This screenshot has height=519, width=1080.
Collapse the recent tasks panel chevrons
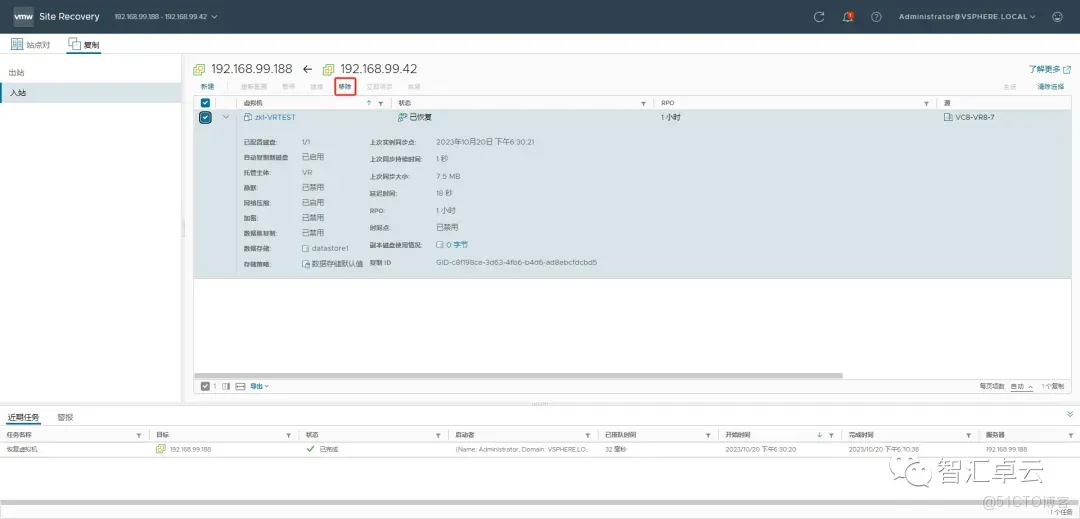(x=1070, y=414)
